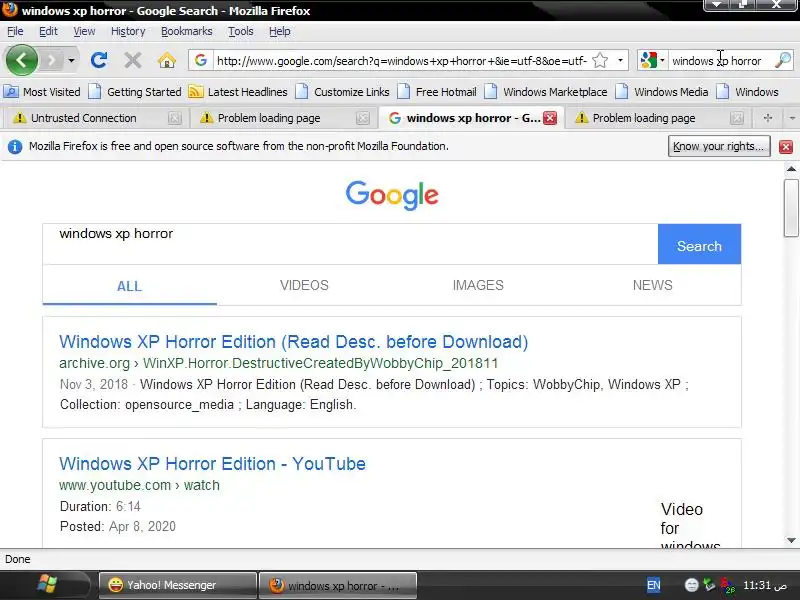Switch to the first Problem loading page tab
Screen dimensions: 800x600
pos(282,118)
